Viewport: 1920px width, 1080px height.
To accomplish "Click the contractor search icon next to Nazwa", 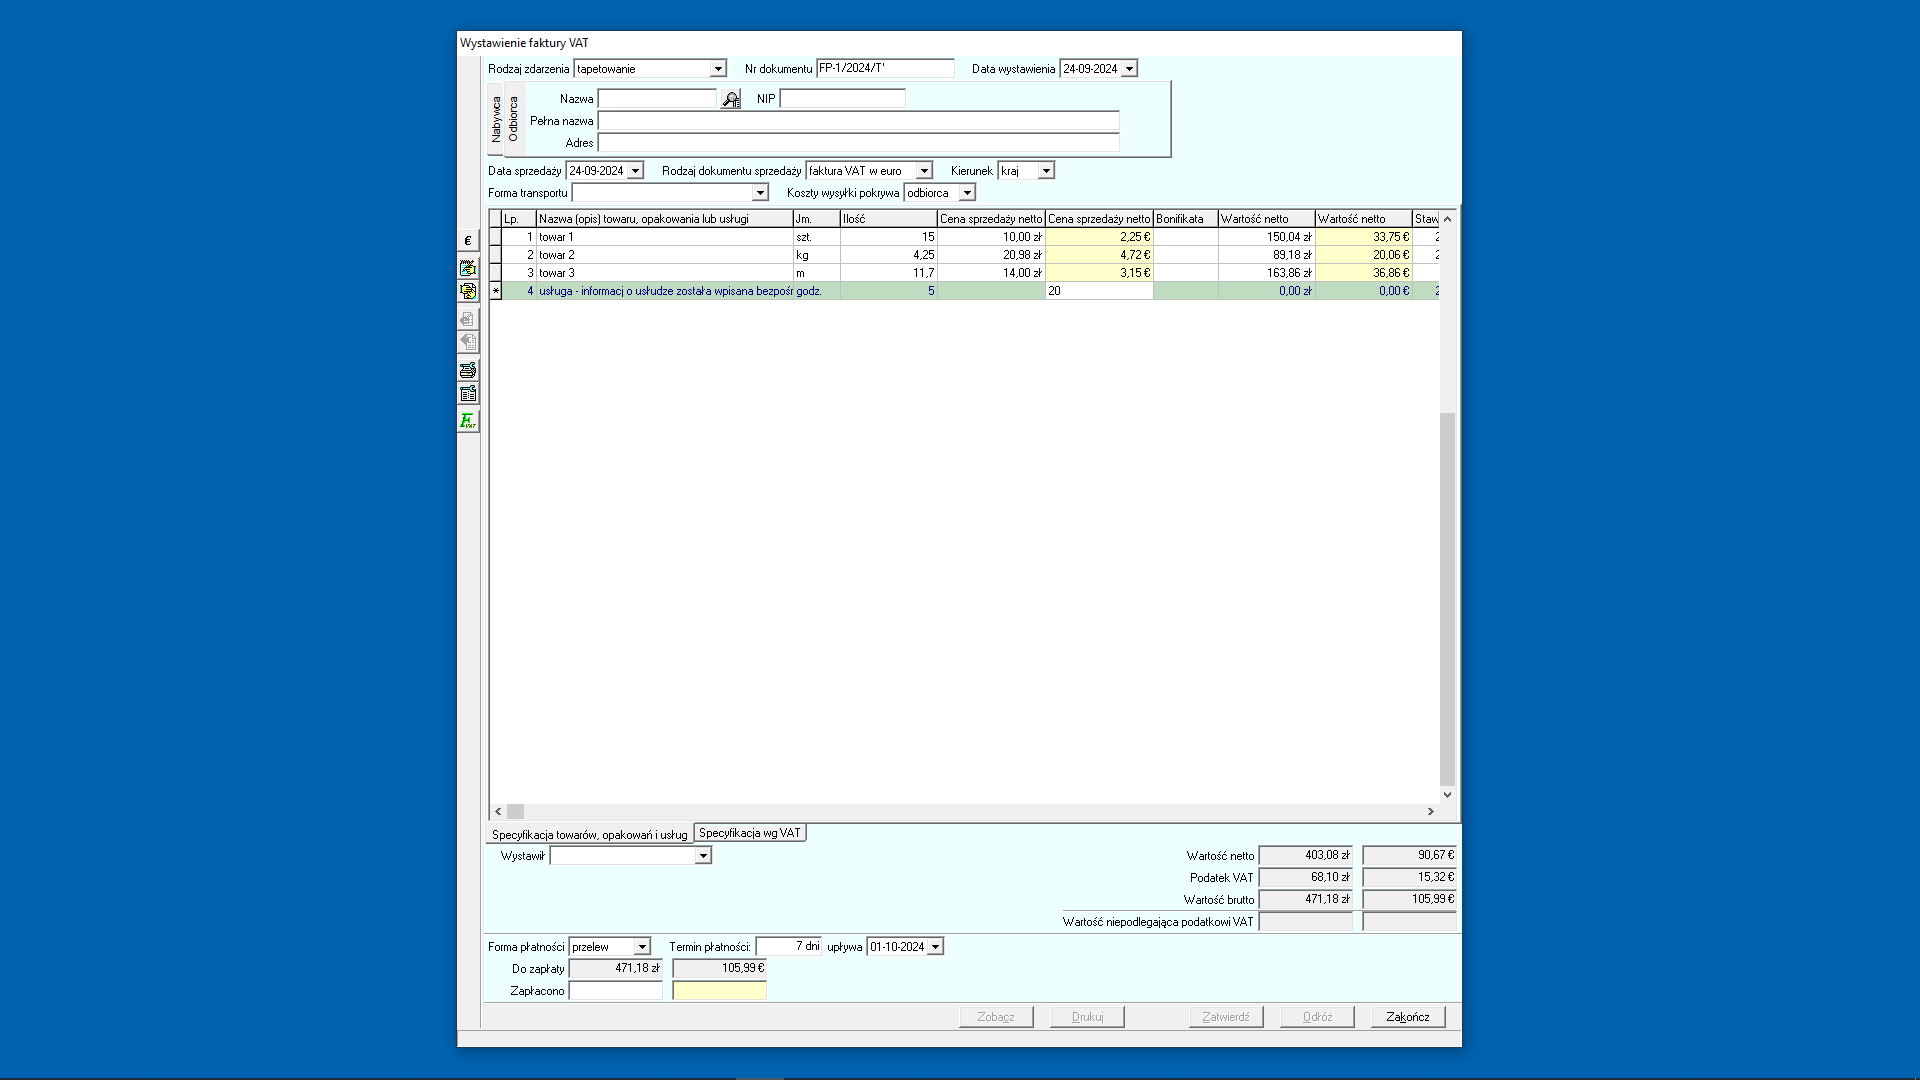I will tap(731, 99).
